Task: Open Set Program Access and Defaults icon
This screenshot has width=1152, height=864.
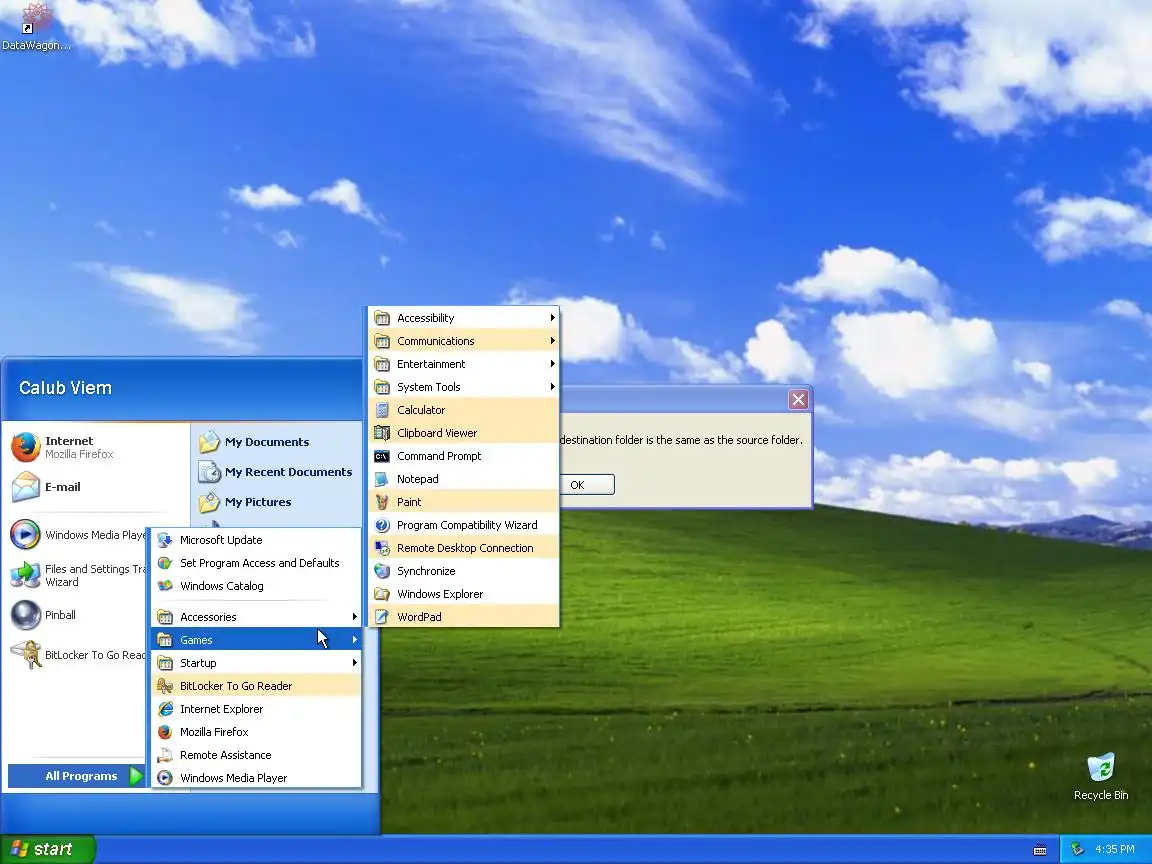Action: [165, 563]
